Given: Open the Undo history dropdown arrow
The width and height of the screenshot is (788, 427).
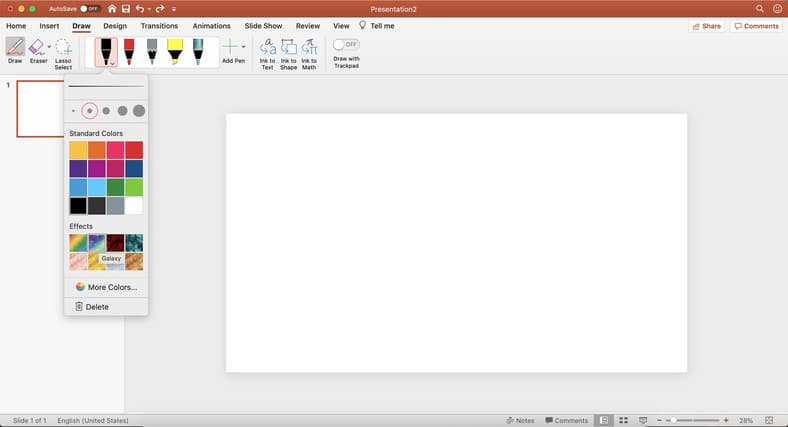Looking at the screenshot, I should pyautogui.click(x=149, y=10).
